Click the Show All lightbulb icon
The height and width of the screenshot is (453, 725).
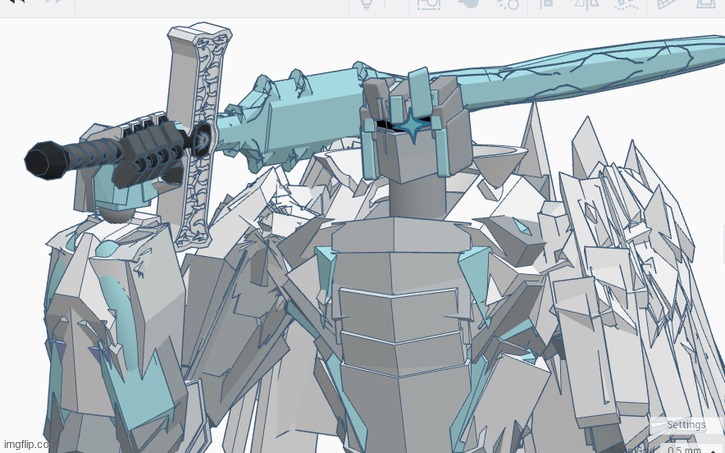[x=366, y=4]
